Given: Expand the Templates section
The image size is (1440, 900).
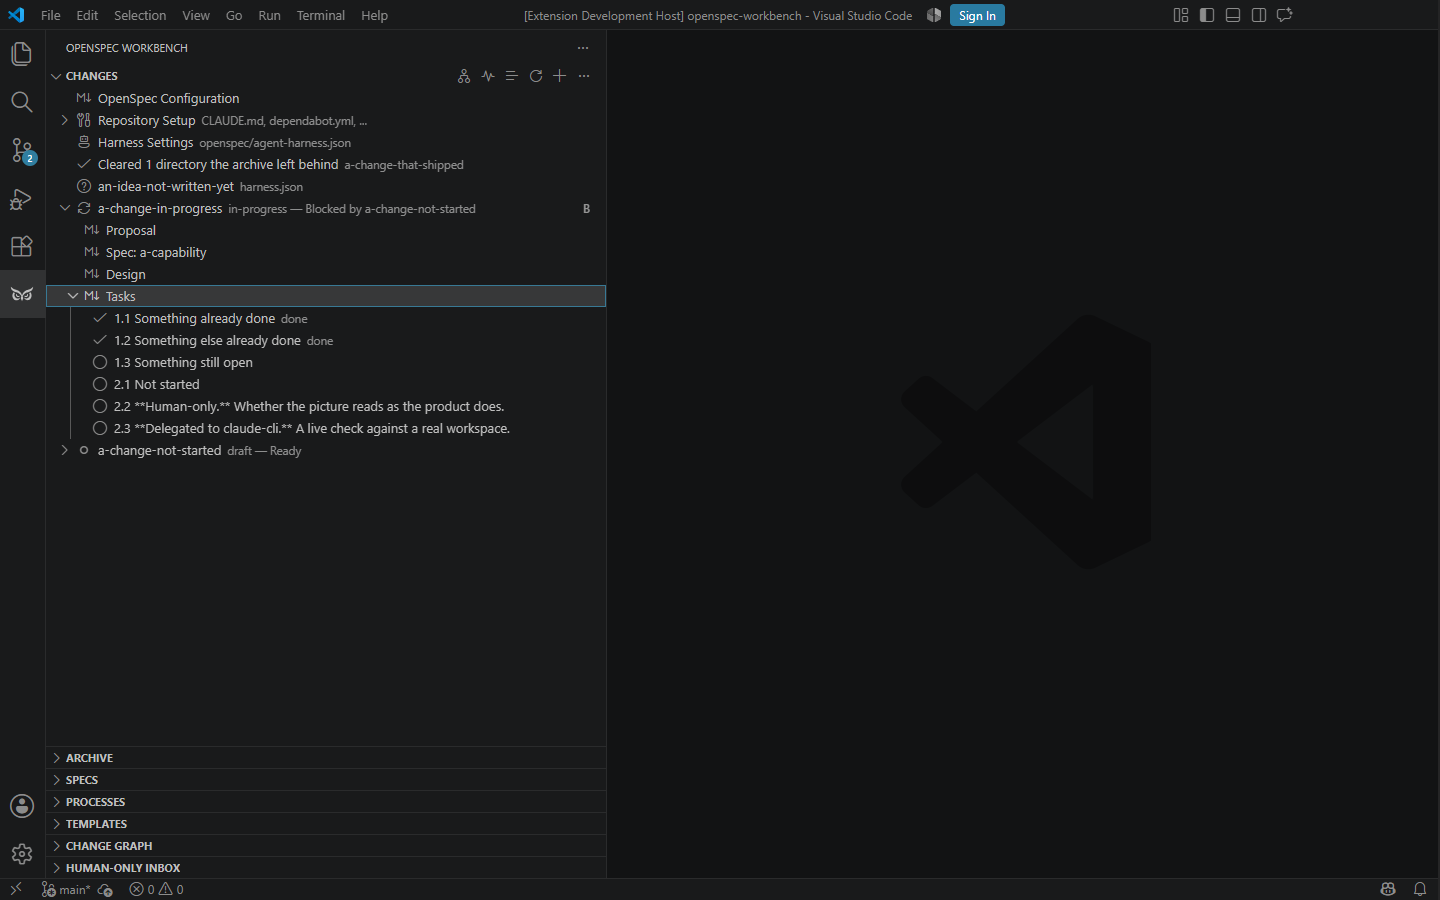Looking at the screenshot, I should click(326, 824).
